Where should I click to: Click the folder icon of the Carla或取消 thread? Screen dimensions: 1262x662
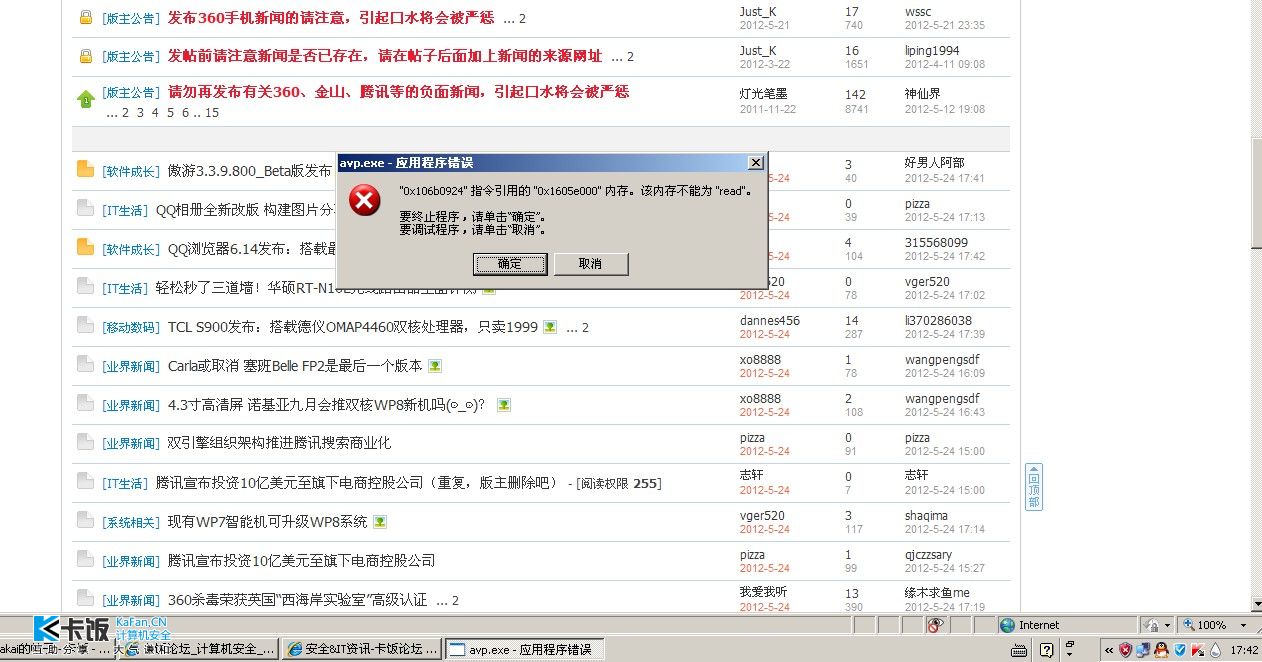pos(86,364)
